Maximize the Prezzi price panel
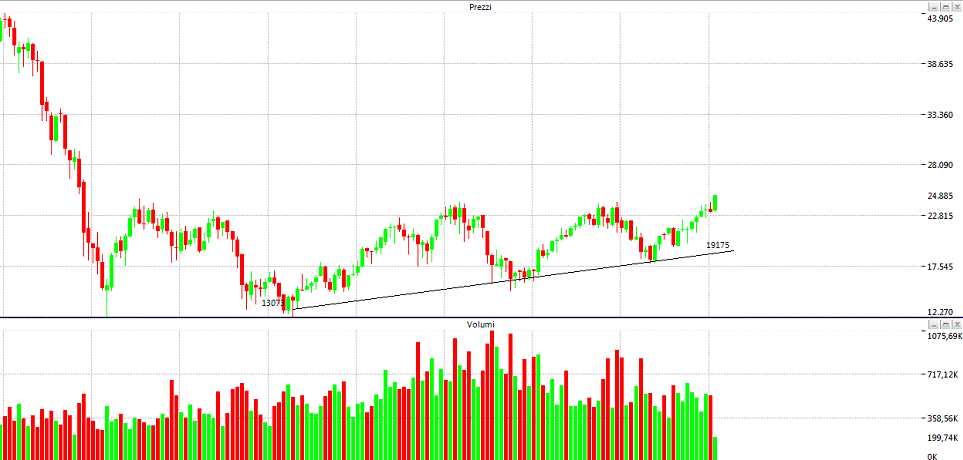This screenshot has height=460, width=963. pyautogui.click(x=946, y=7)
